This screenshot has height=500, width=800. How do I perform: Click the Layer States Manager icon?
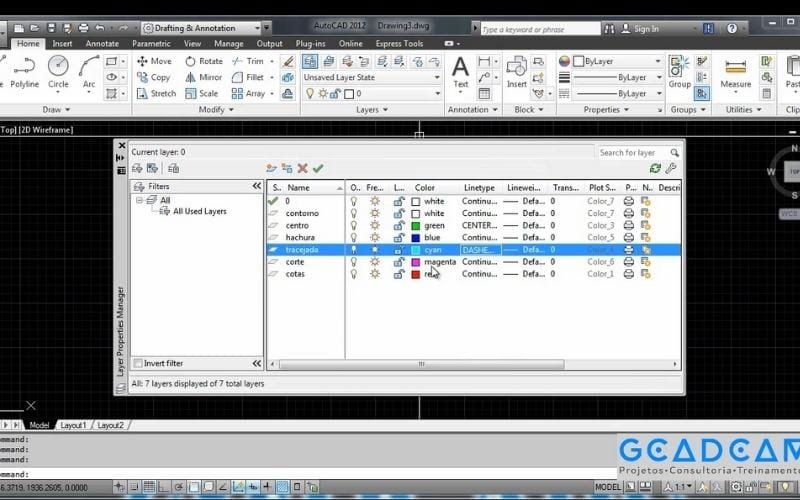coord(173,168)
